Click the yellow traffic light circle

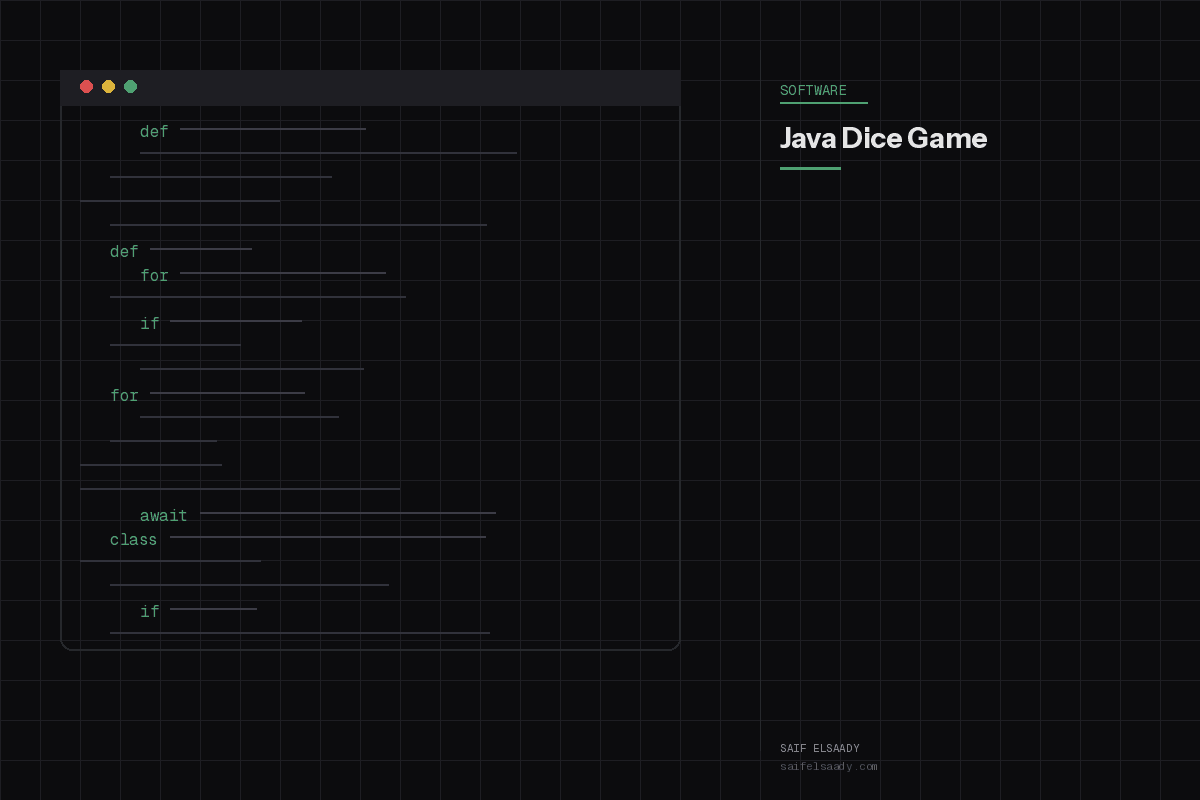tap(109, 86)
